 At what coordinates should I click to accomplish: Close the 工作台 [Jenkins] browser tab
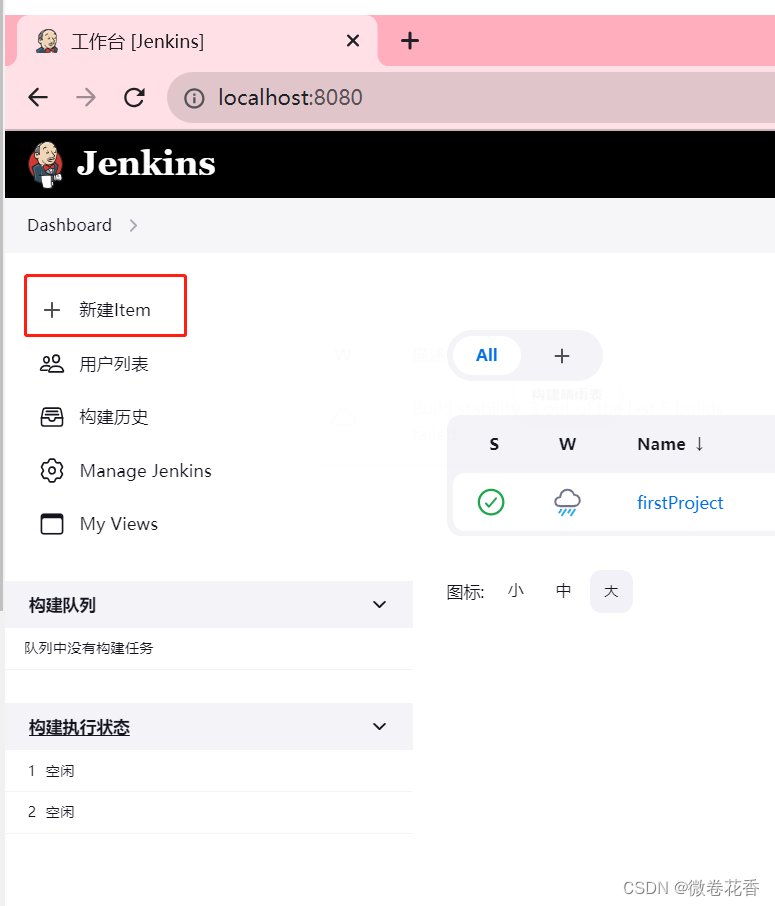[x=353, y=40]
